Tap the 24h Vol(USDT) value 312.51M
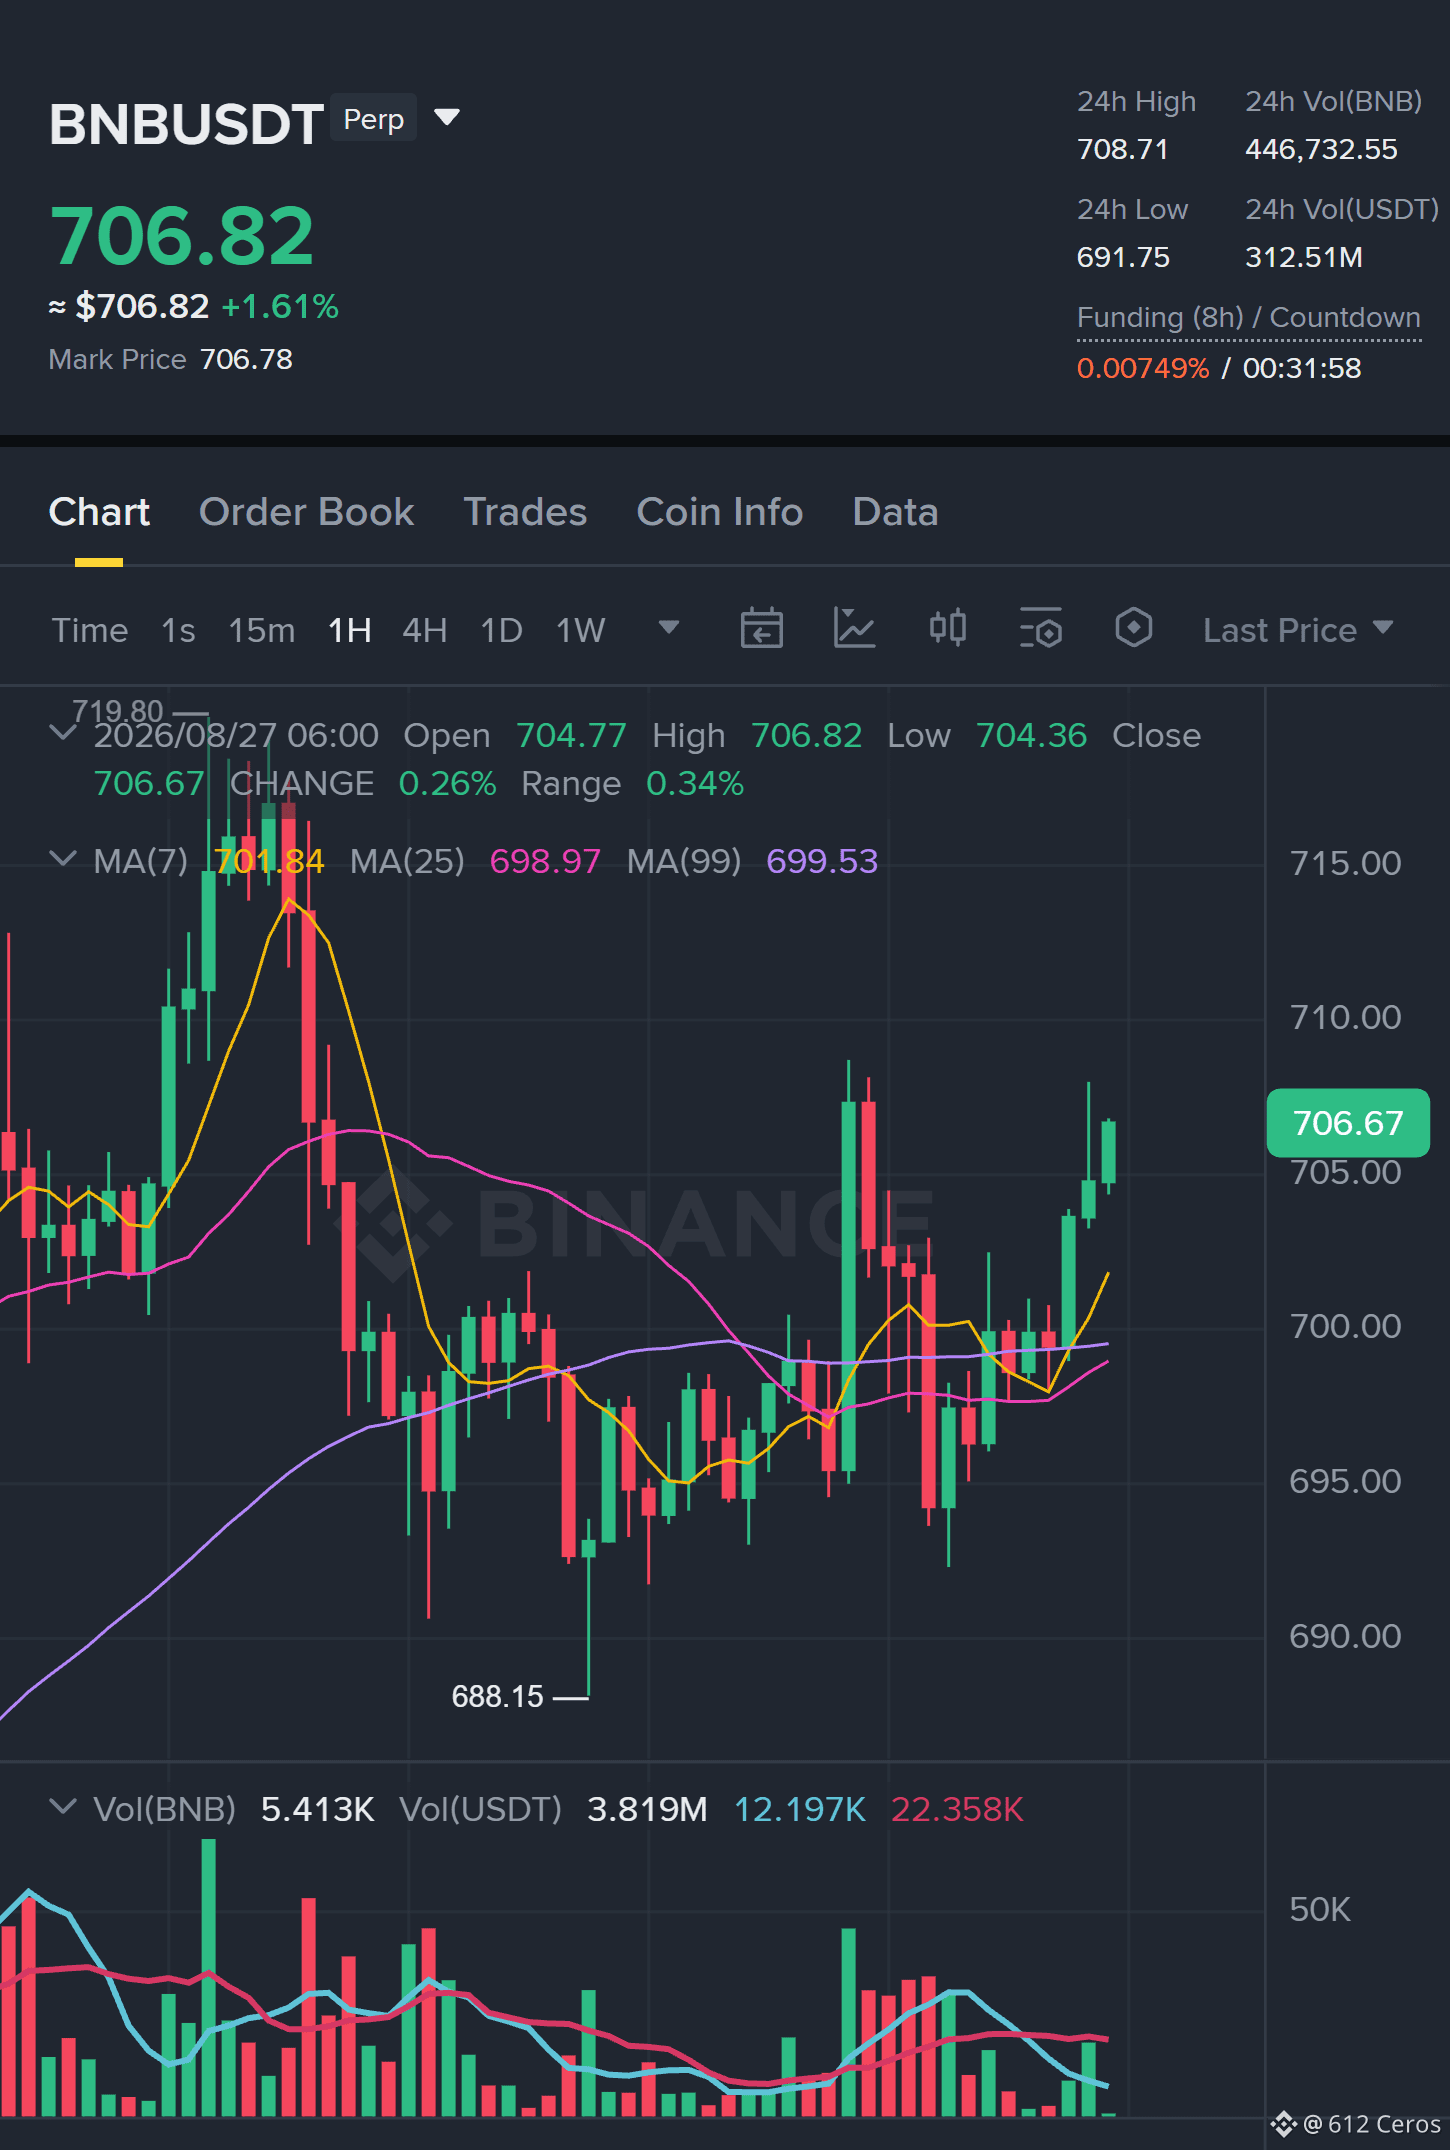This screenshot has height=2150, width=1450. click(1304, 258)
